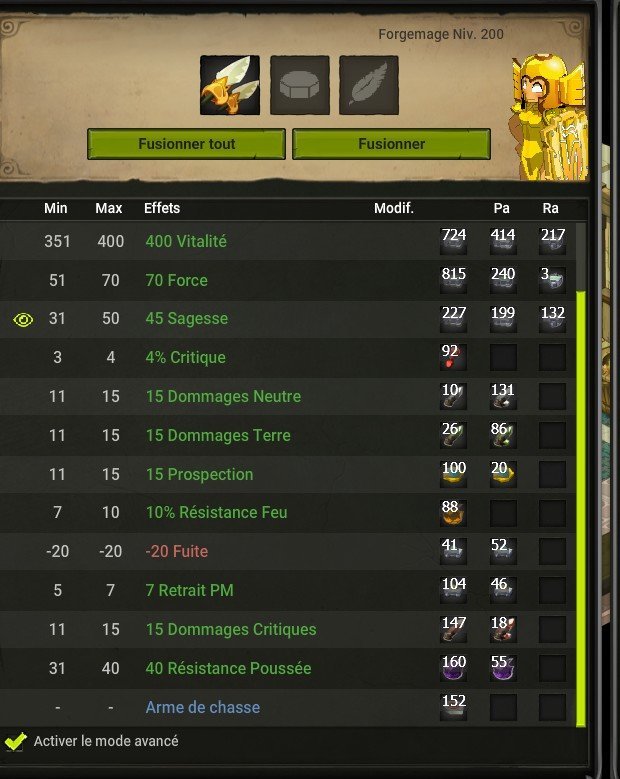620x779 pixels.
Task: Select the 92 Critique rune icon
Action: (453, 357)
